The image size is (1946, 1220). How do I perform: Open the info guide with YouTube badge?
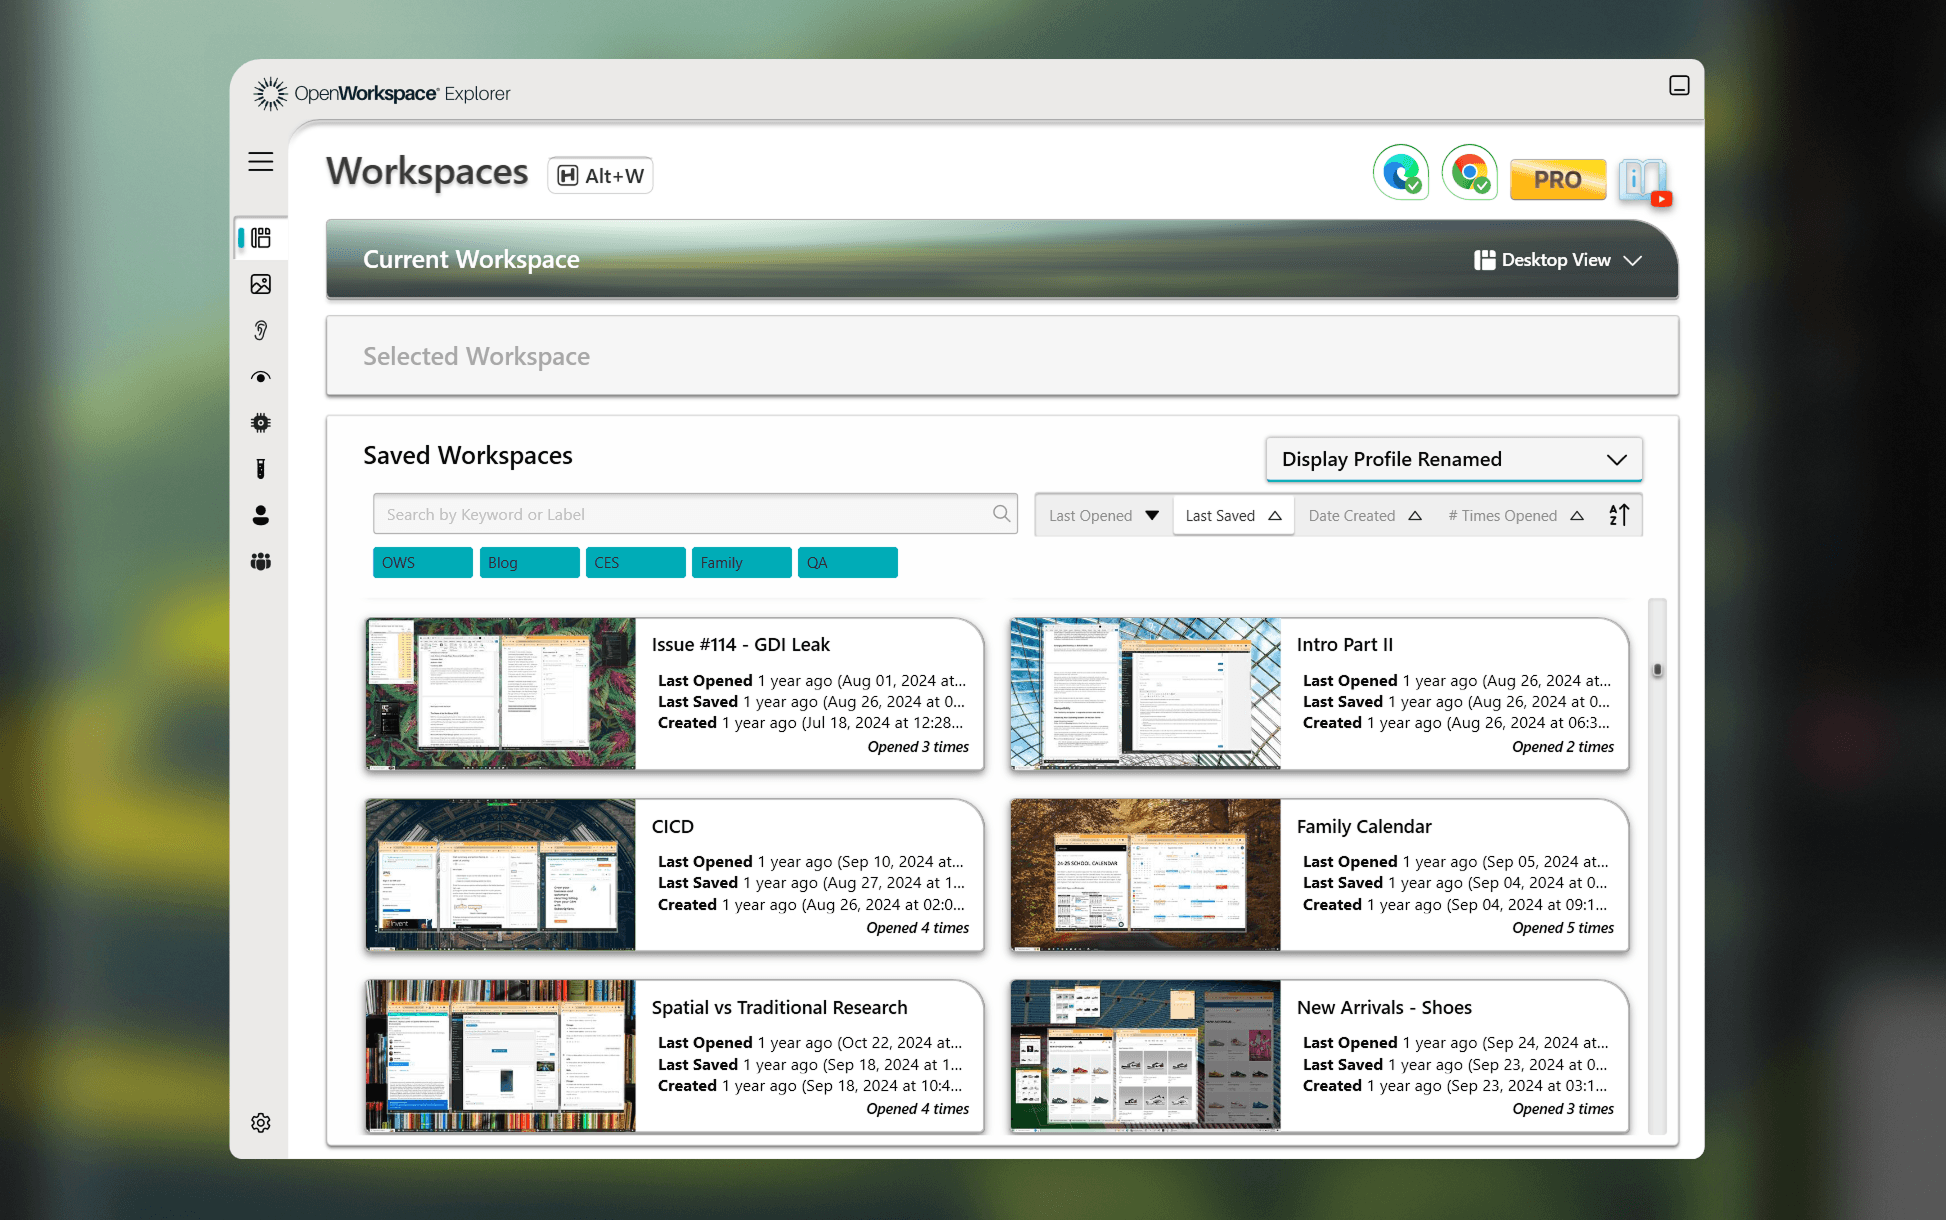click(1644, 181)
